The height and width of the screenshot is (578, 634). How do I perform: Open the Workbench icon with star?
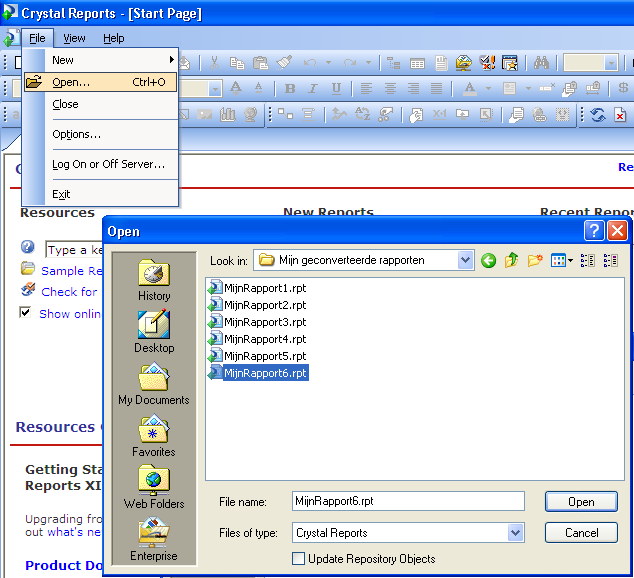509,63
